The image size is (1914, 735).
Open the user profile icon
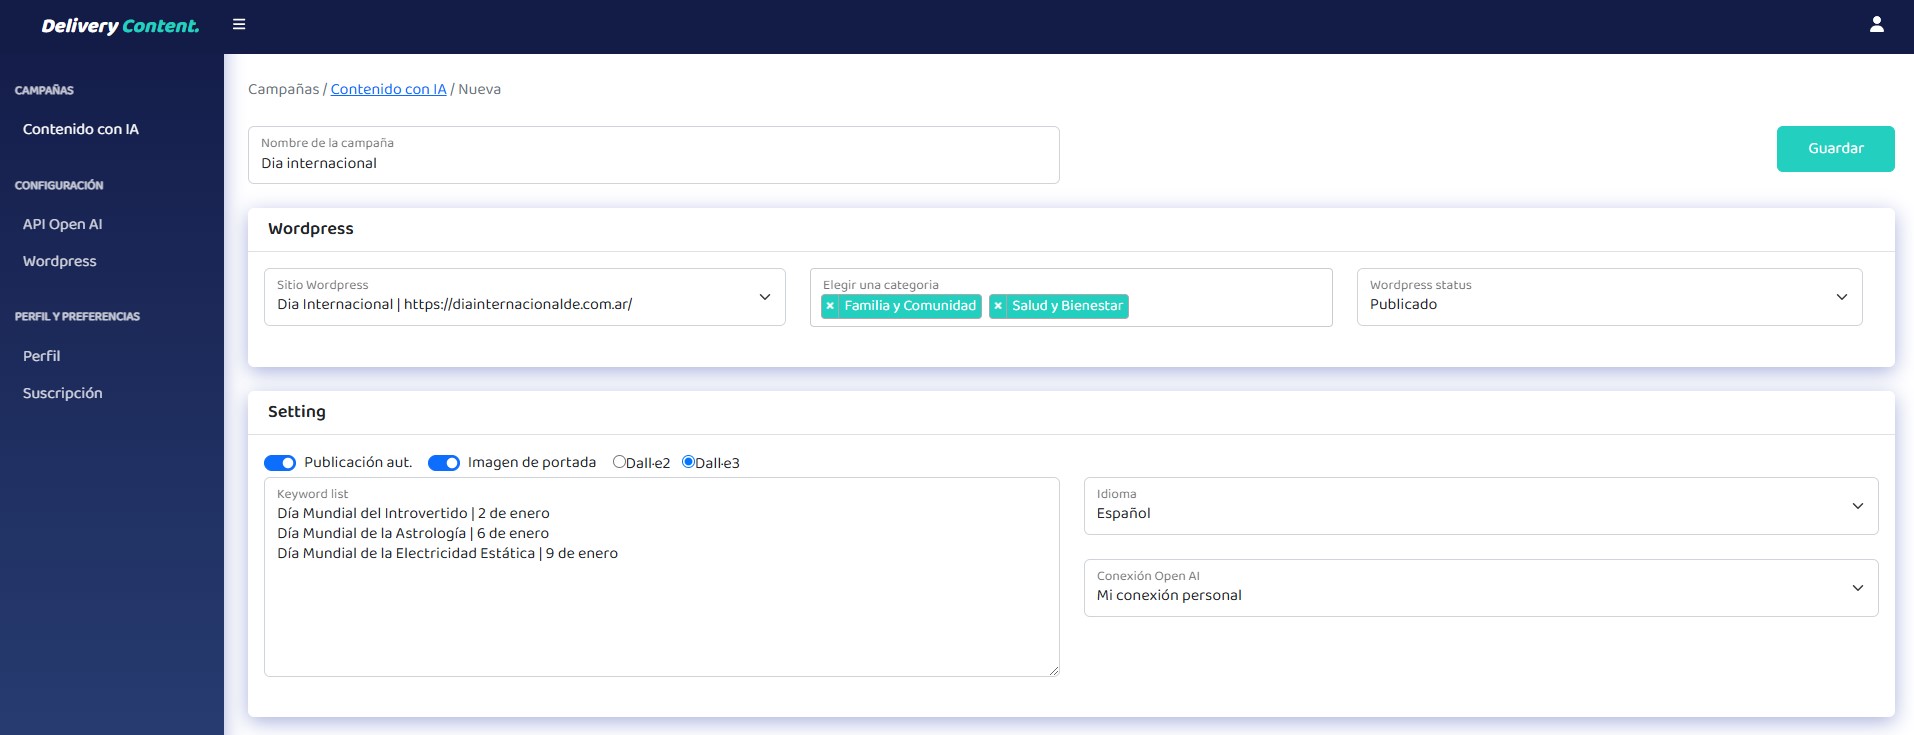pyautogui.click(x=1876, y=25)
